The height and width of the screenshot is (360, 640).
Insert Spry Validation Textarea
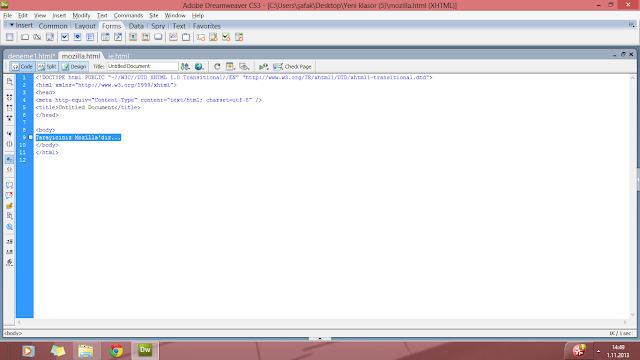point(213,37)
